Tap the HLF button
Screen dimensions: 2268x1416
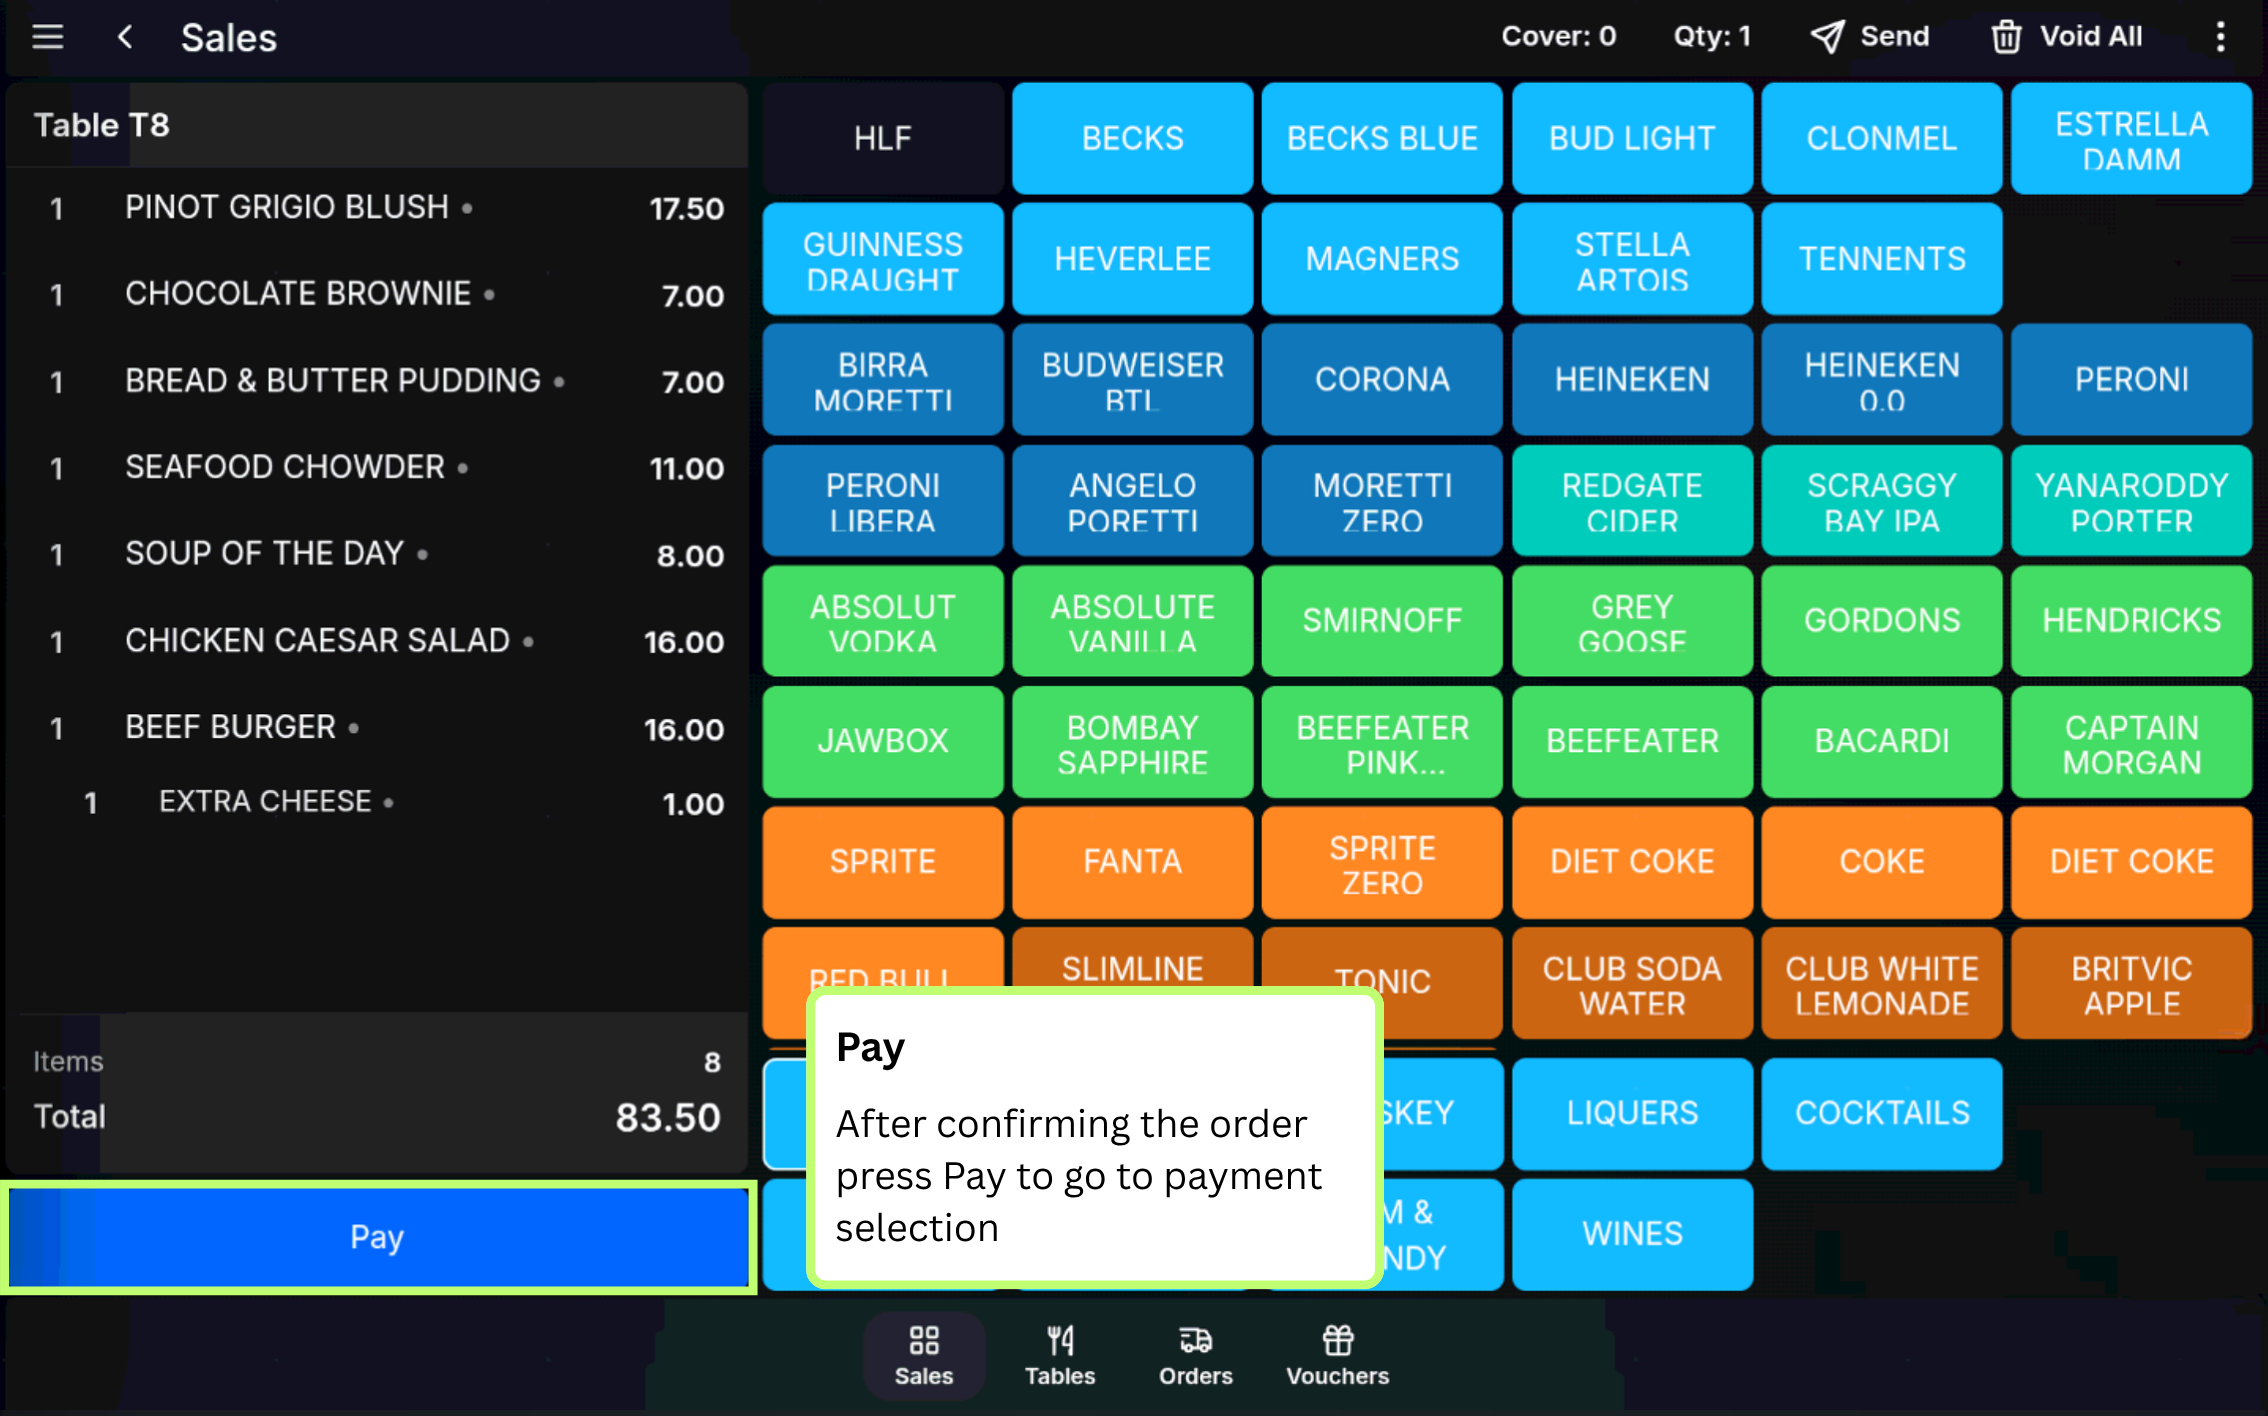pos(883,138)
